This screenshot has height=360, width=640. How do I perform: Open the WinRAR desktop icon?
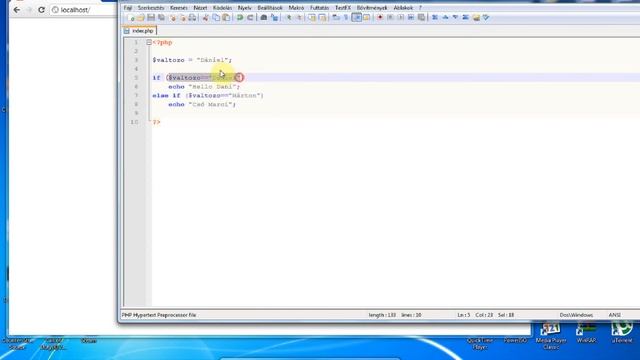pyautogui.click(x=586, y=333)
